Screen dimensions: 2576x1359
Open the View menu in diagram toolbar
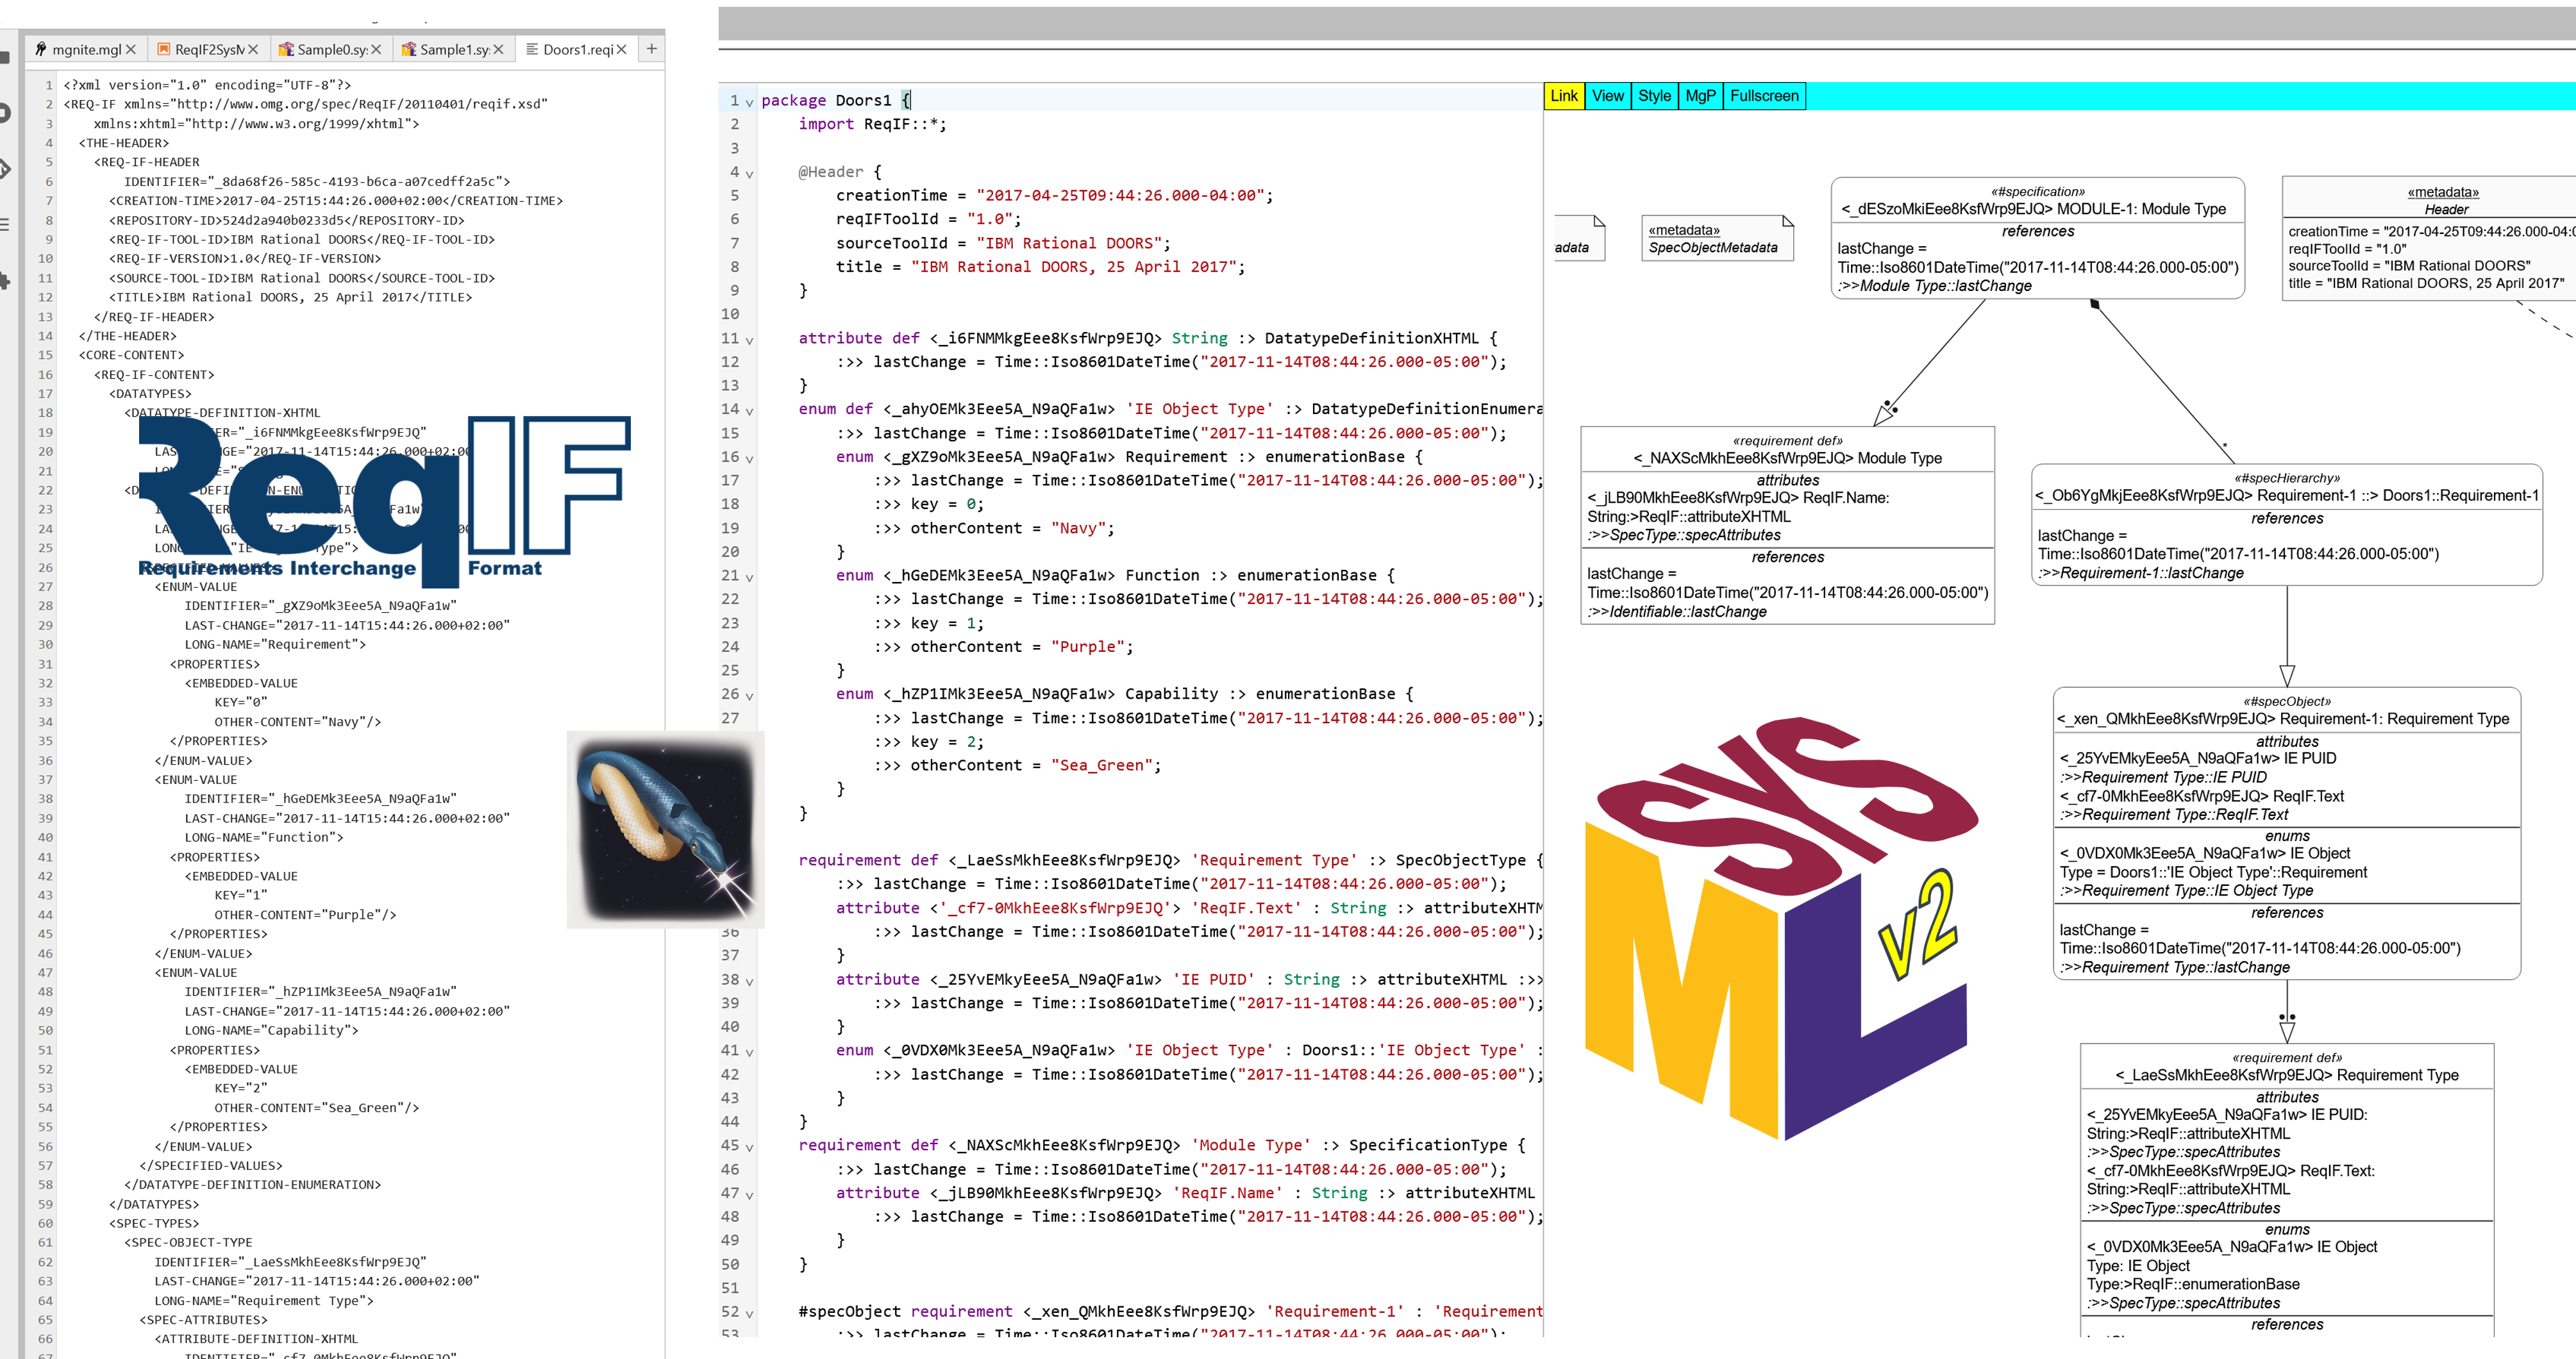click(1607, 96)
